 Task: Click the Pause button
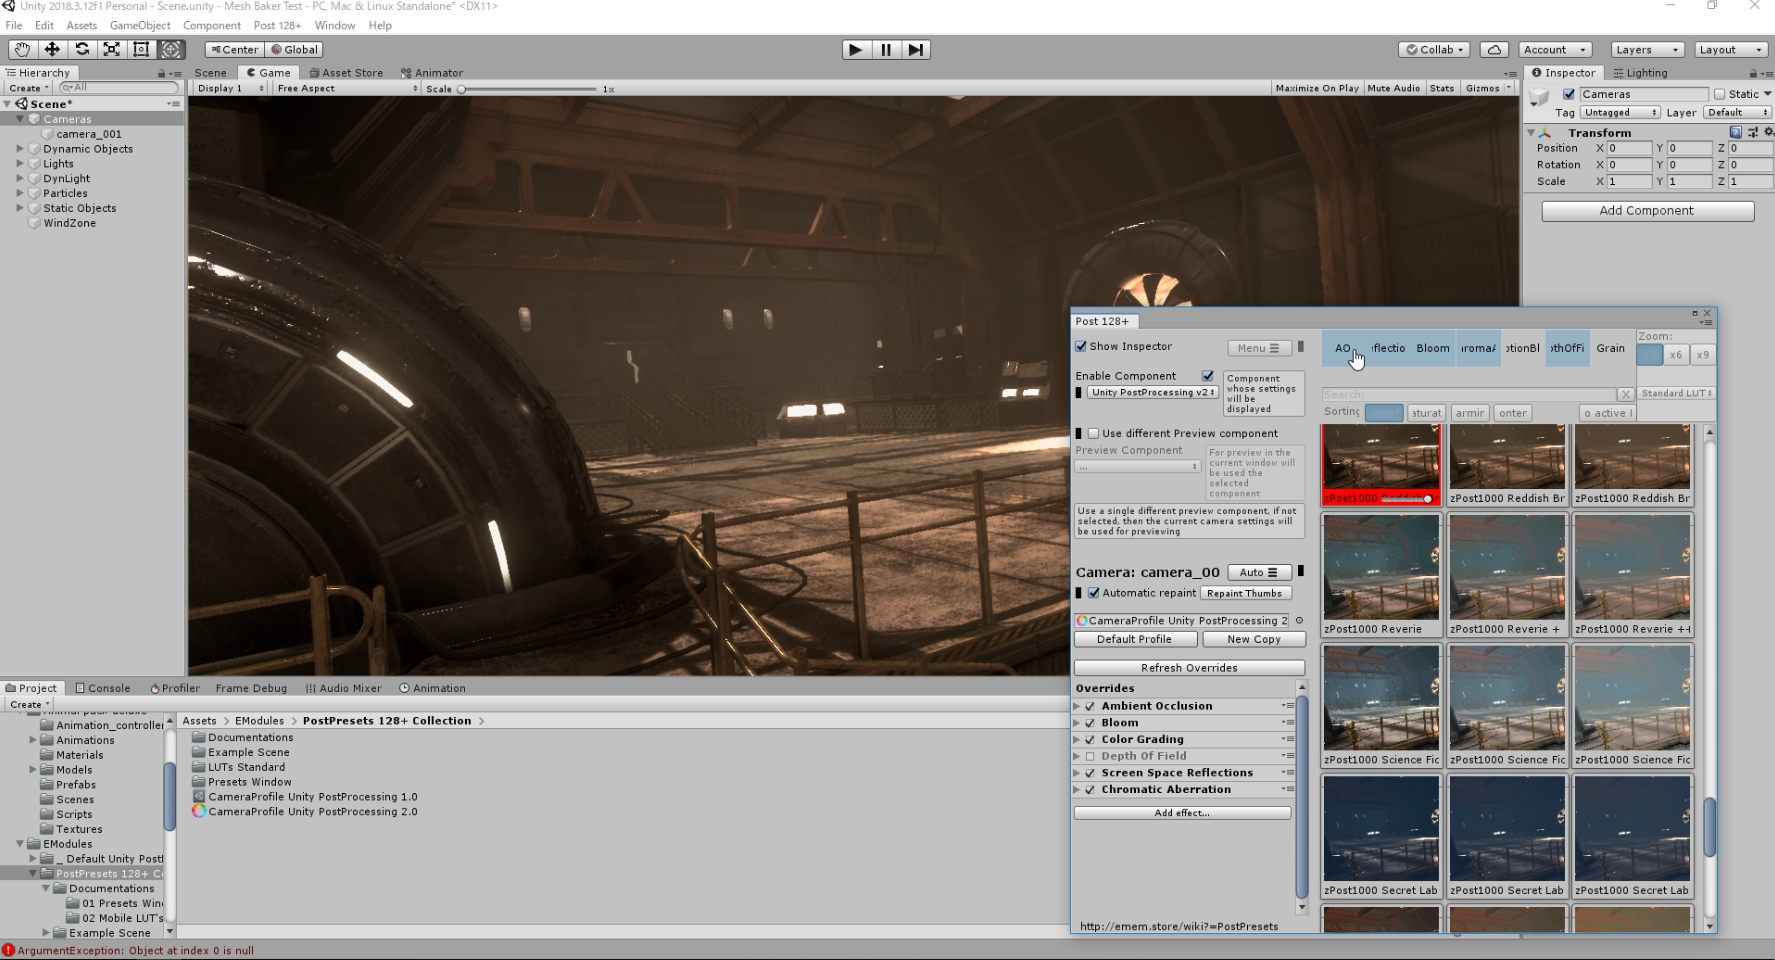[886, 50]
